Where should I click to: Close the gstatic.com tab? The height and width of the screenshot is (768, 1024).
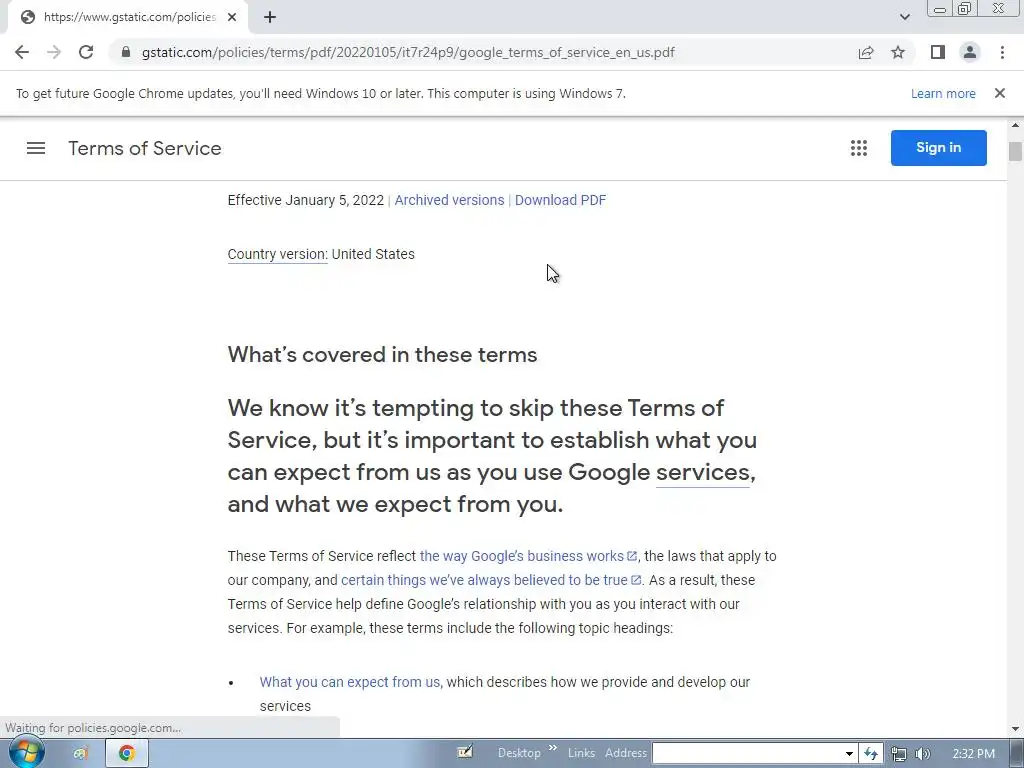pos(232,17)
